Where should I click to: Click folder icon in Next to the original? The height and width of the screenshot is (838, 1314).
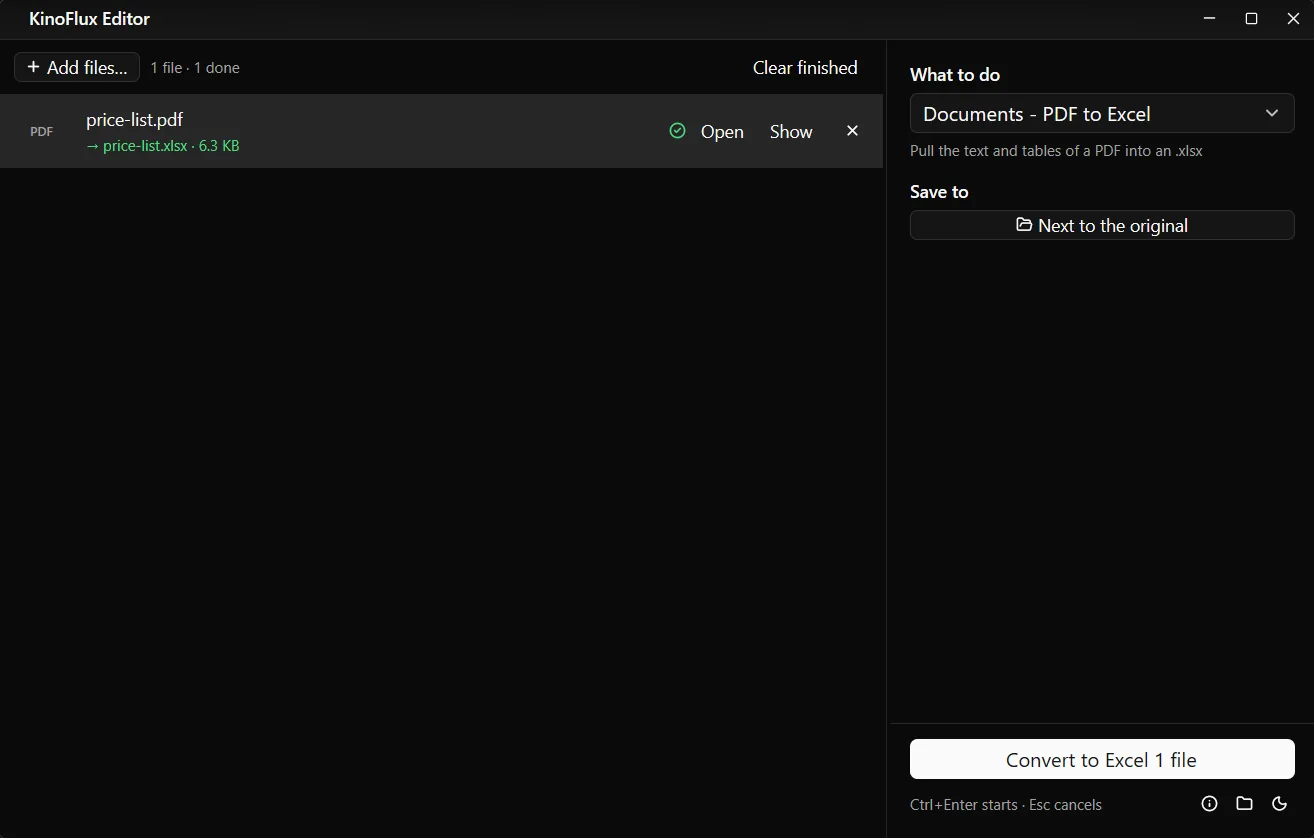(1024, 225)
